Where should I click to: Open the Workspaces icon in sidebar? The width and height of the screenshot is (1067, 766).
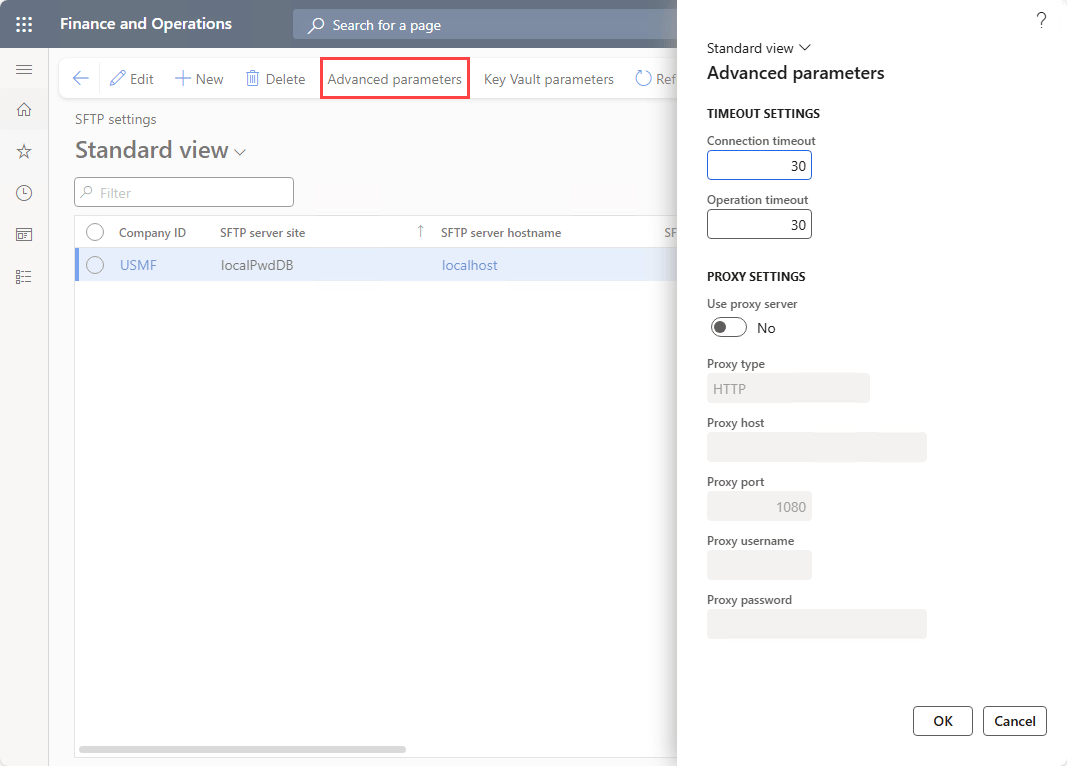click(x=24, y=235)
